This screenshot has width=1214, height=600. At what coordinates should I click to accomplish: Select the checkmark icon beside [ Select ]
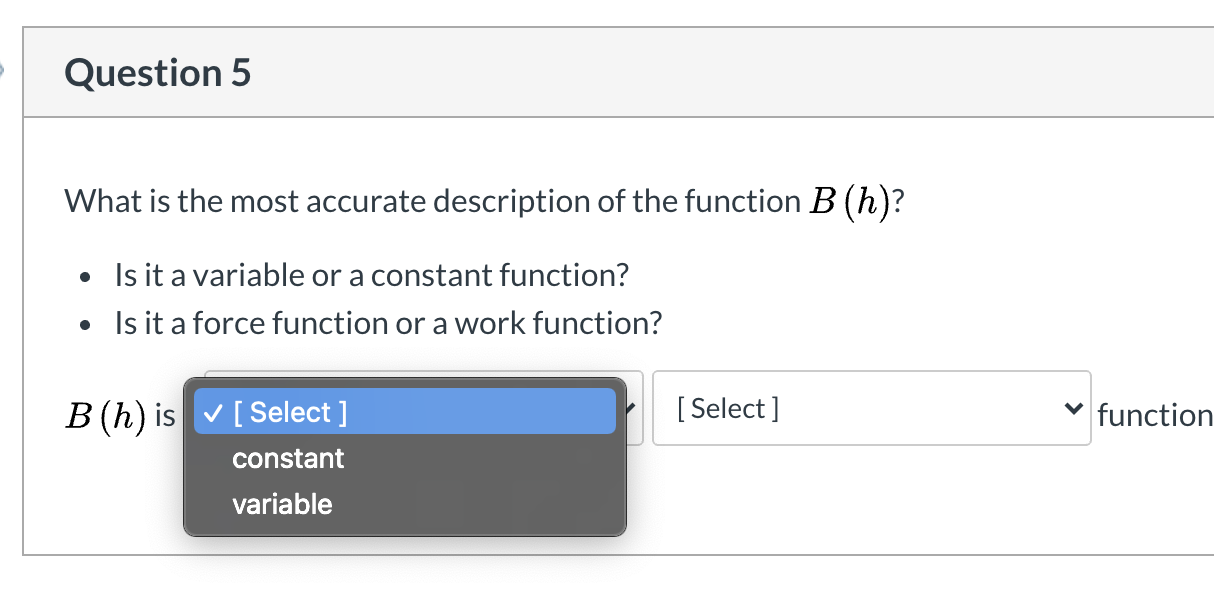pos(212,411)
